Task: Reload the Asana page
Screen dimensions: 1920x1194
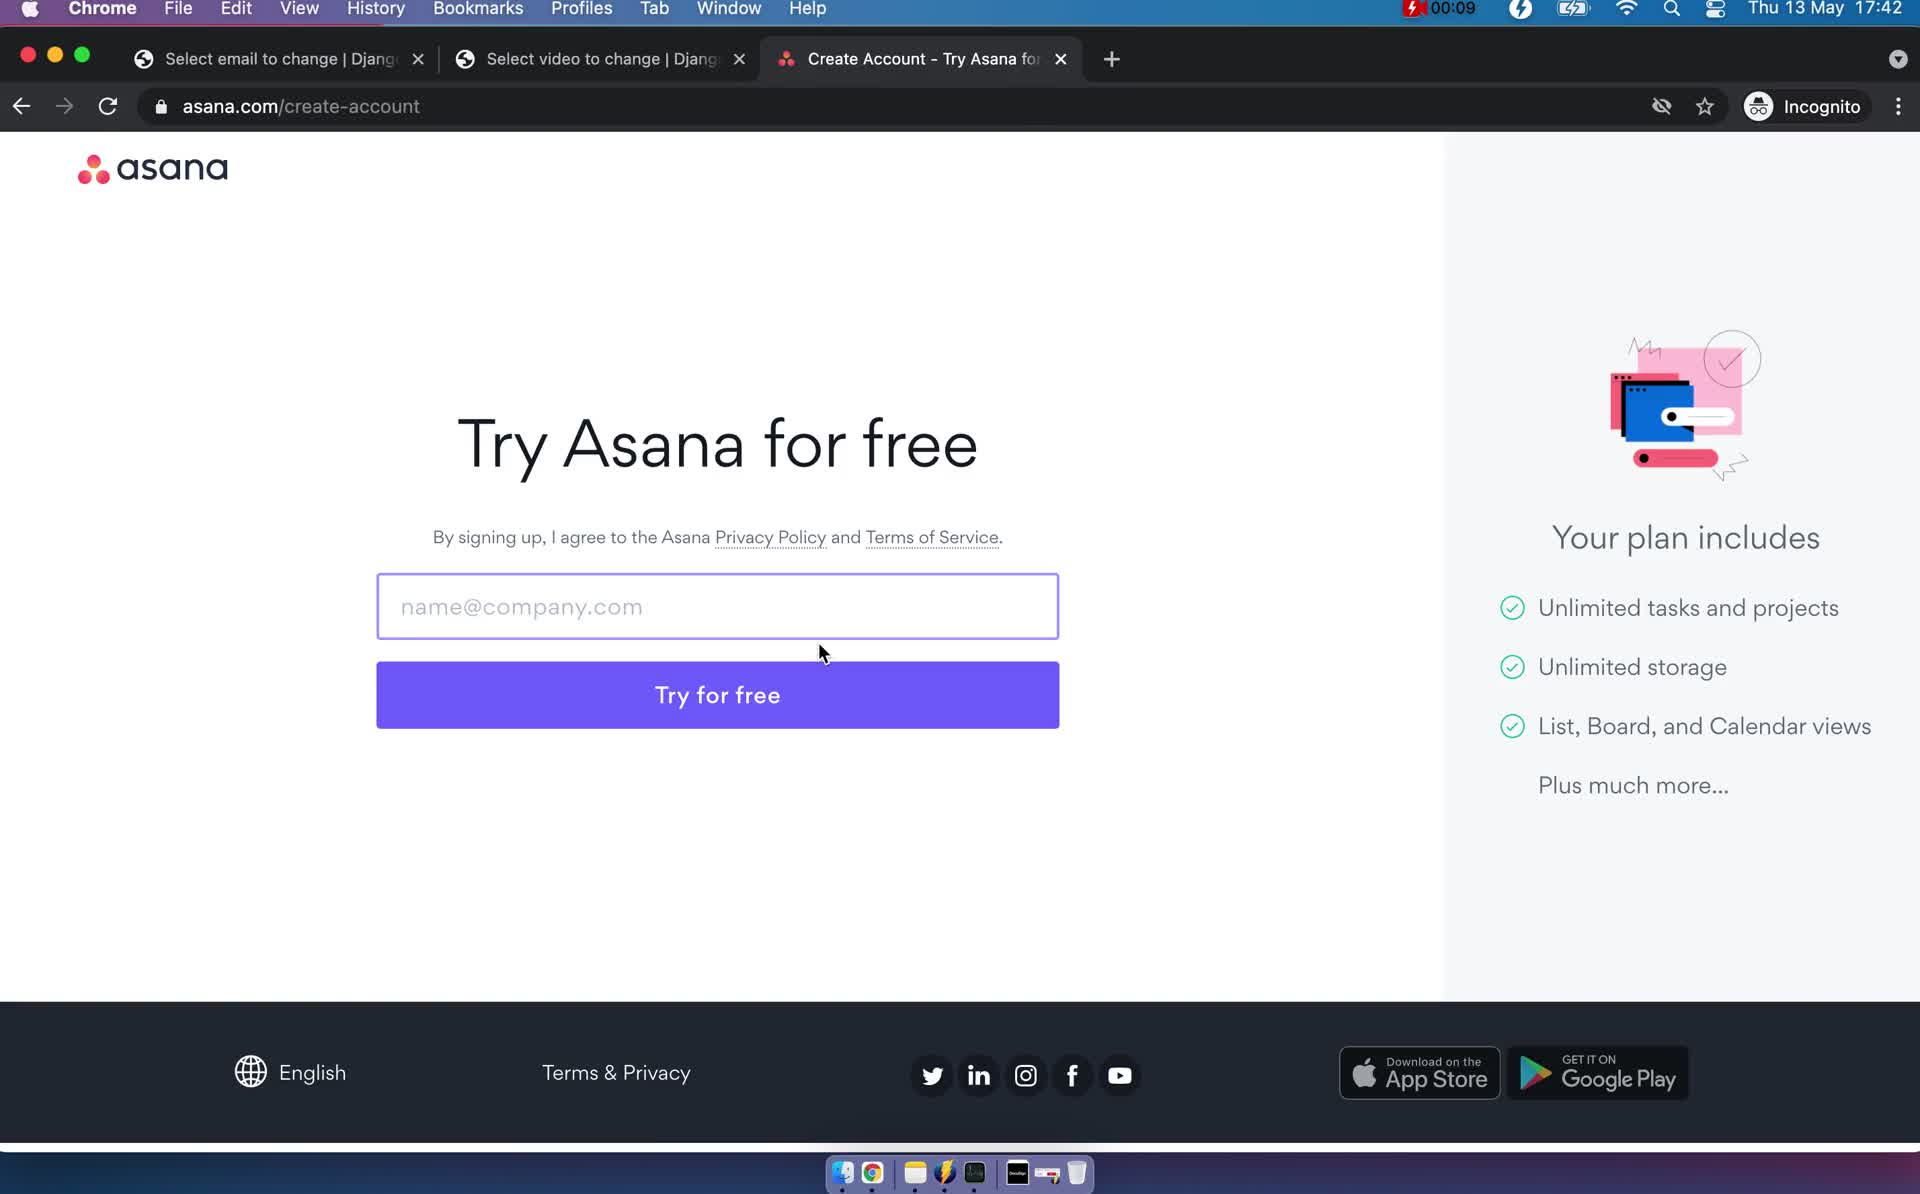Action: [108, 106]
